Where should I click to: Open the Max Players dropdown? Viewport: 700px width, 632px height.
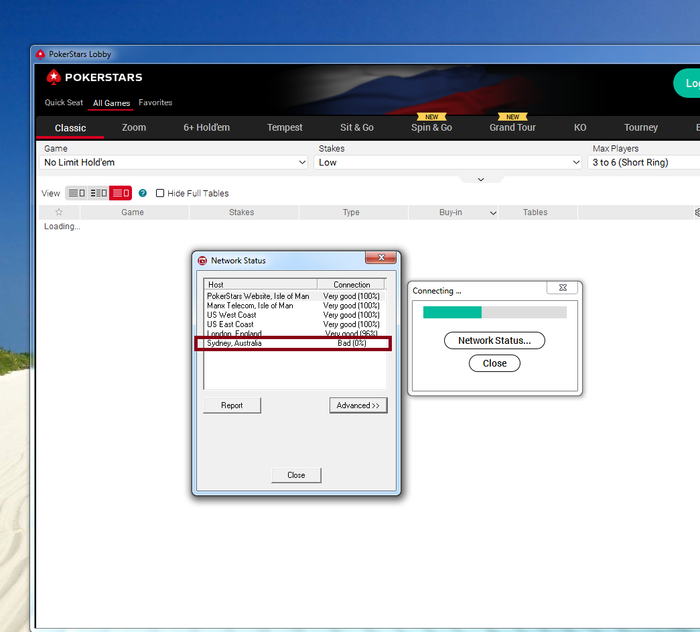click(x=644, y=162)
